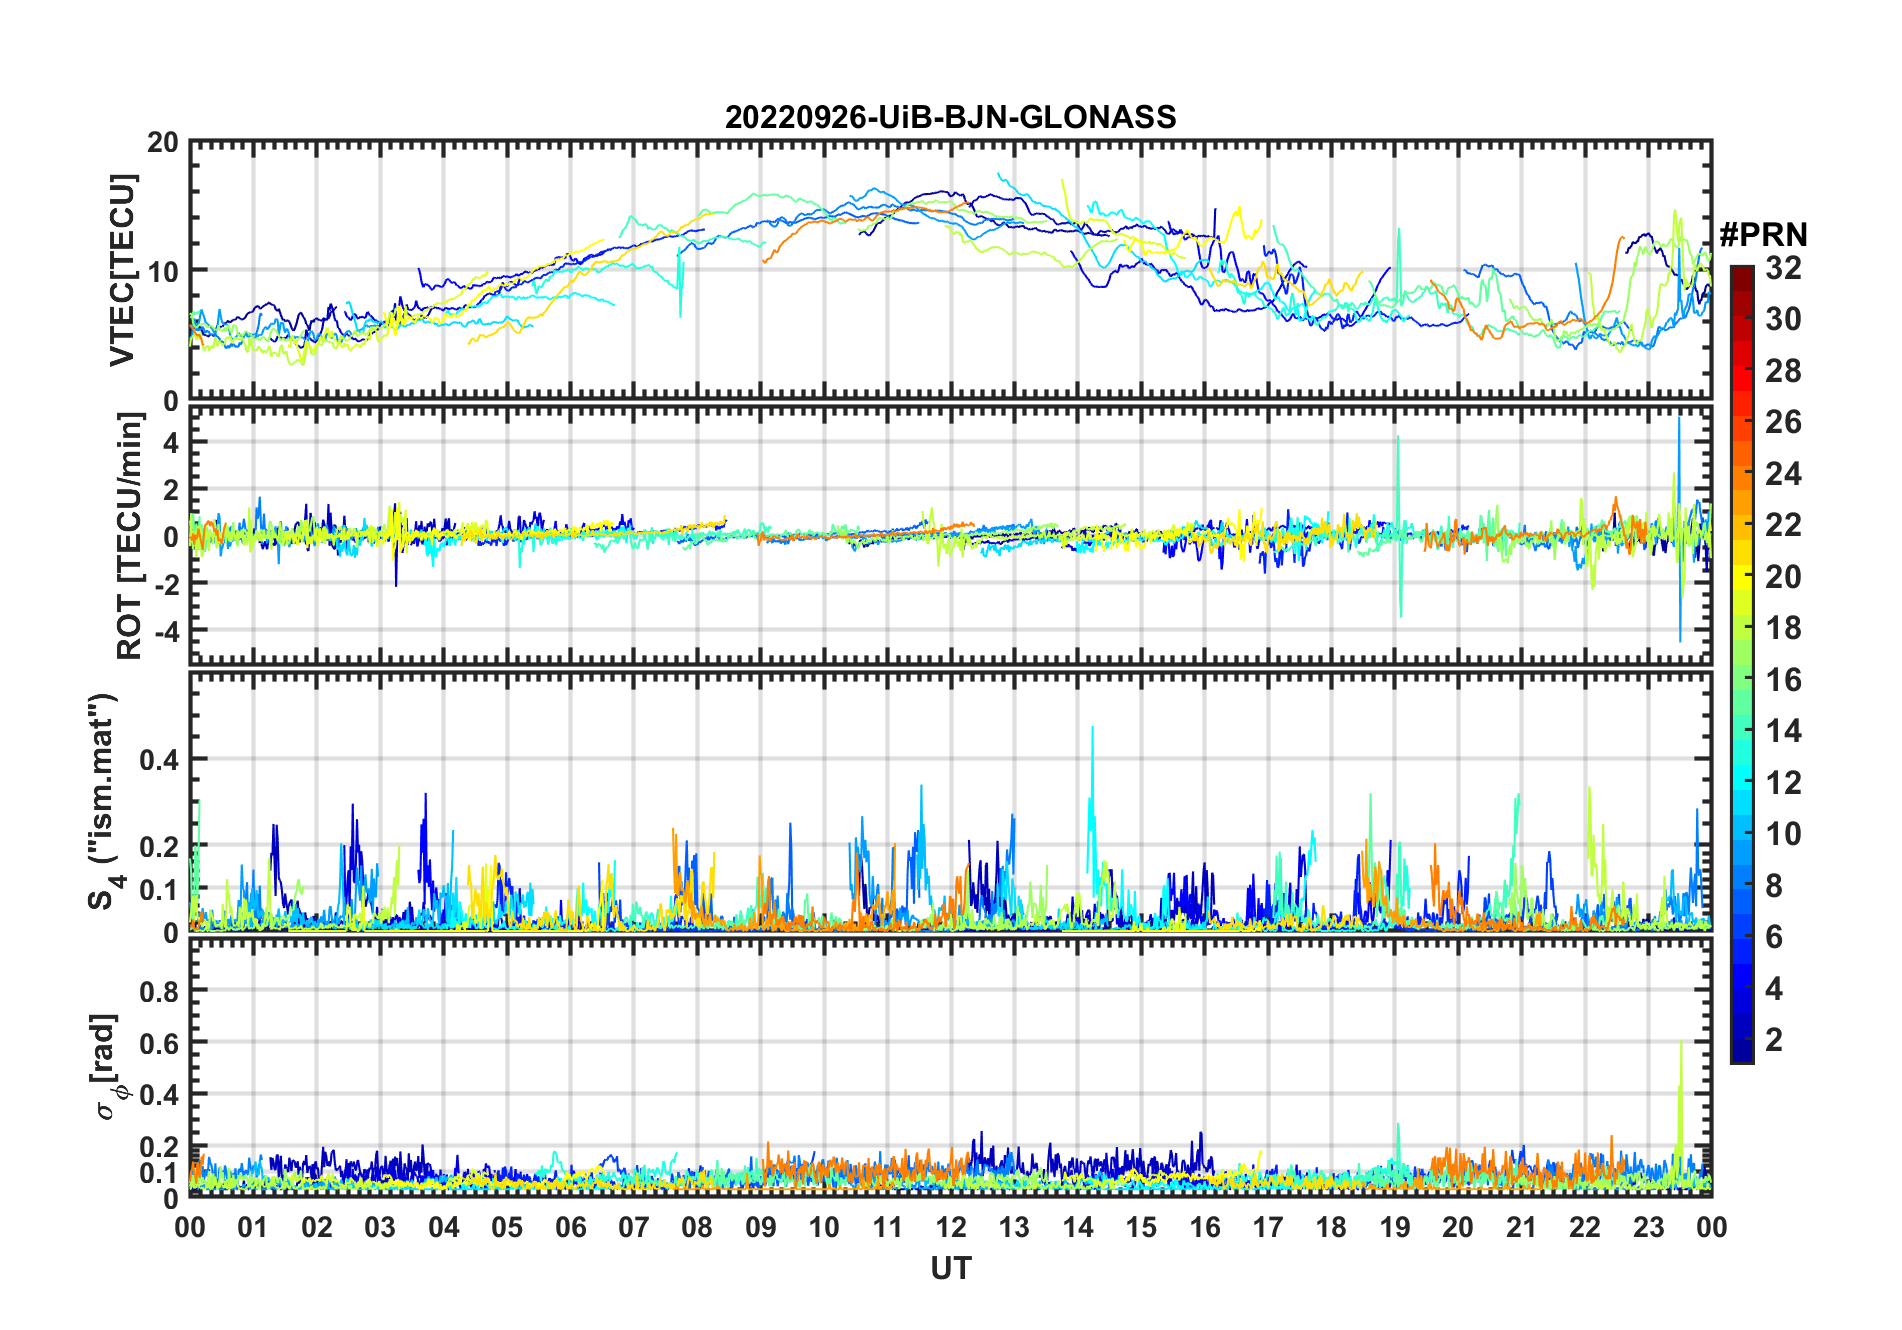Click colorbar tick label 2

1774,1040
